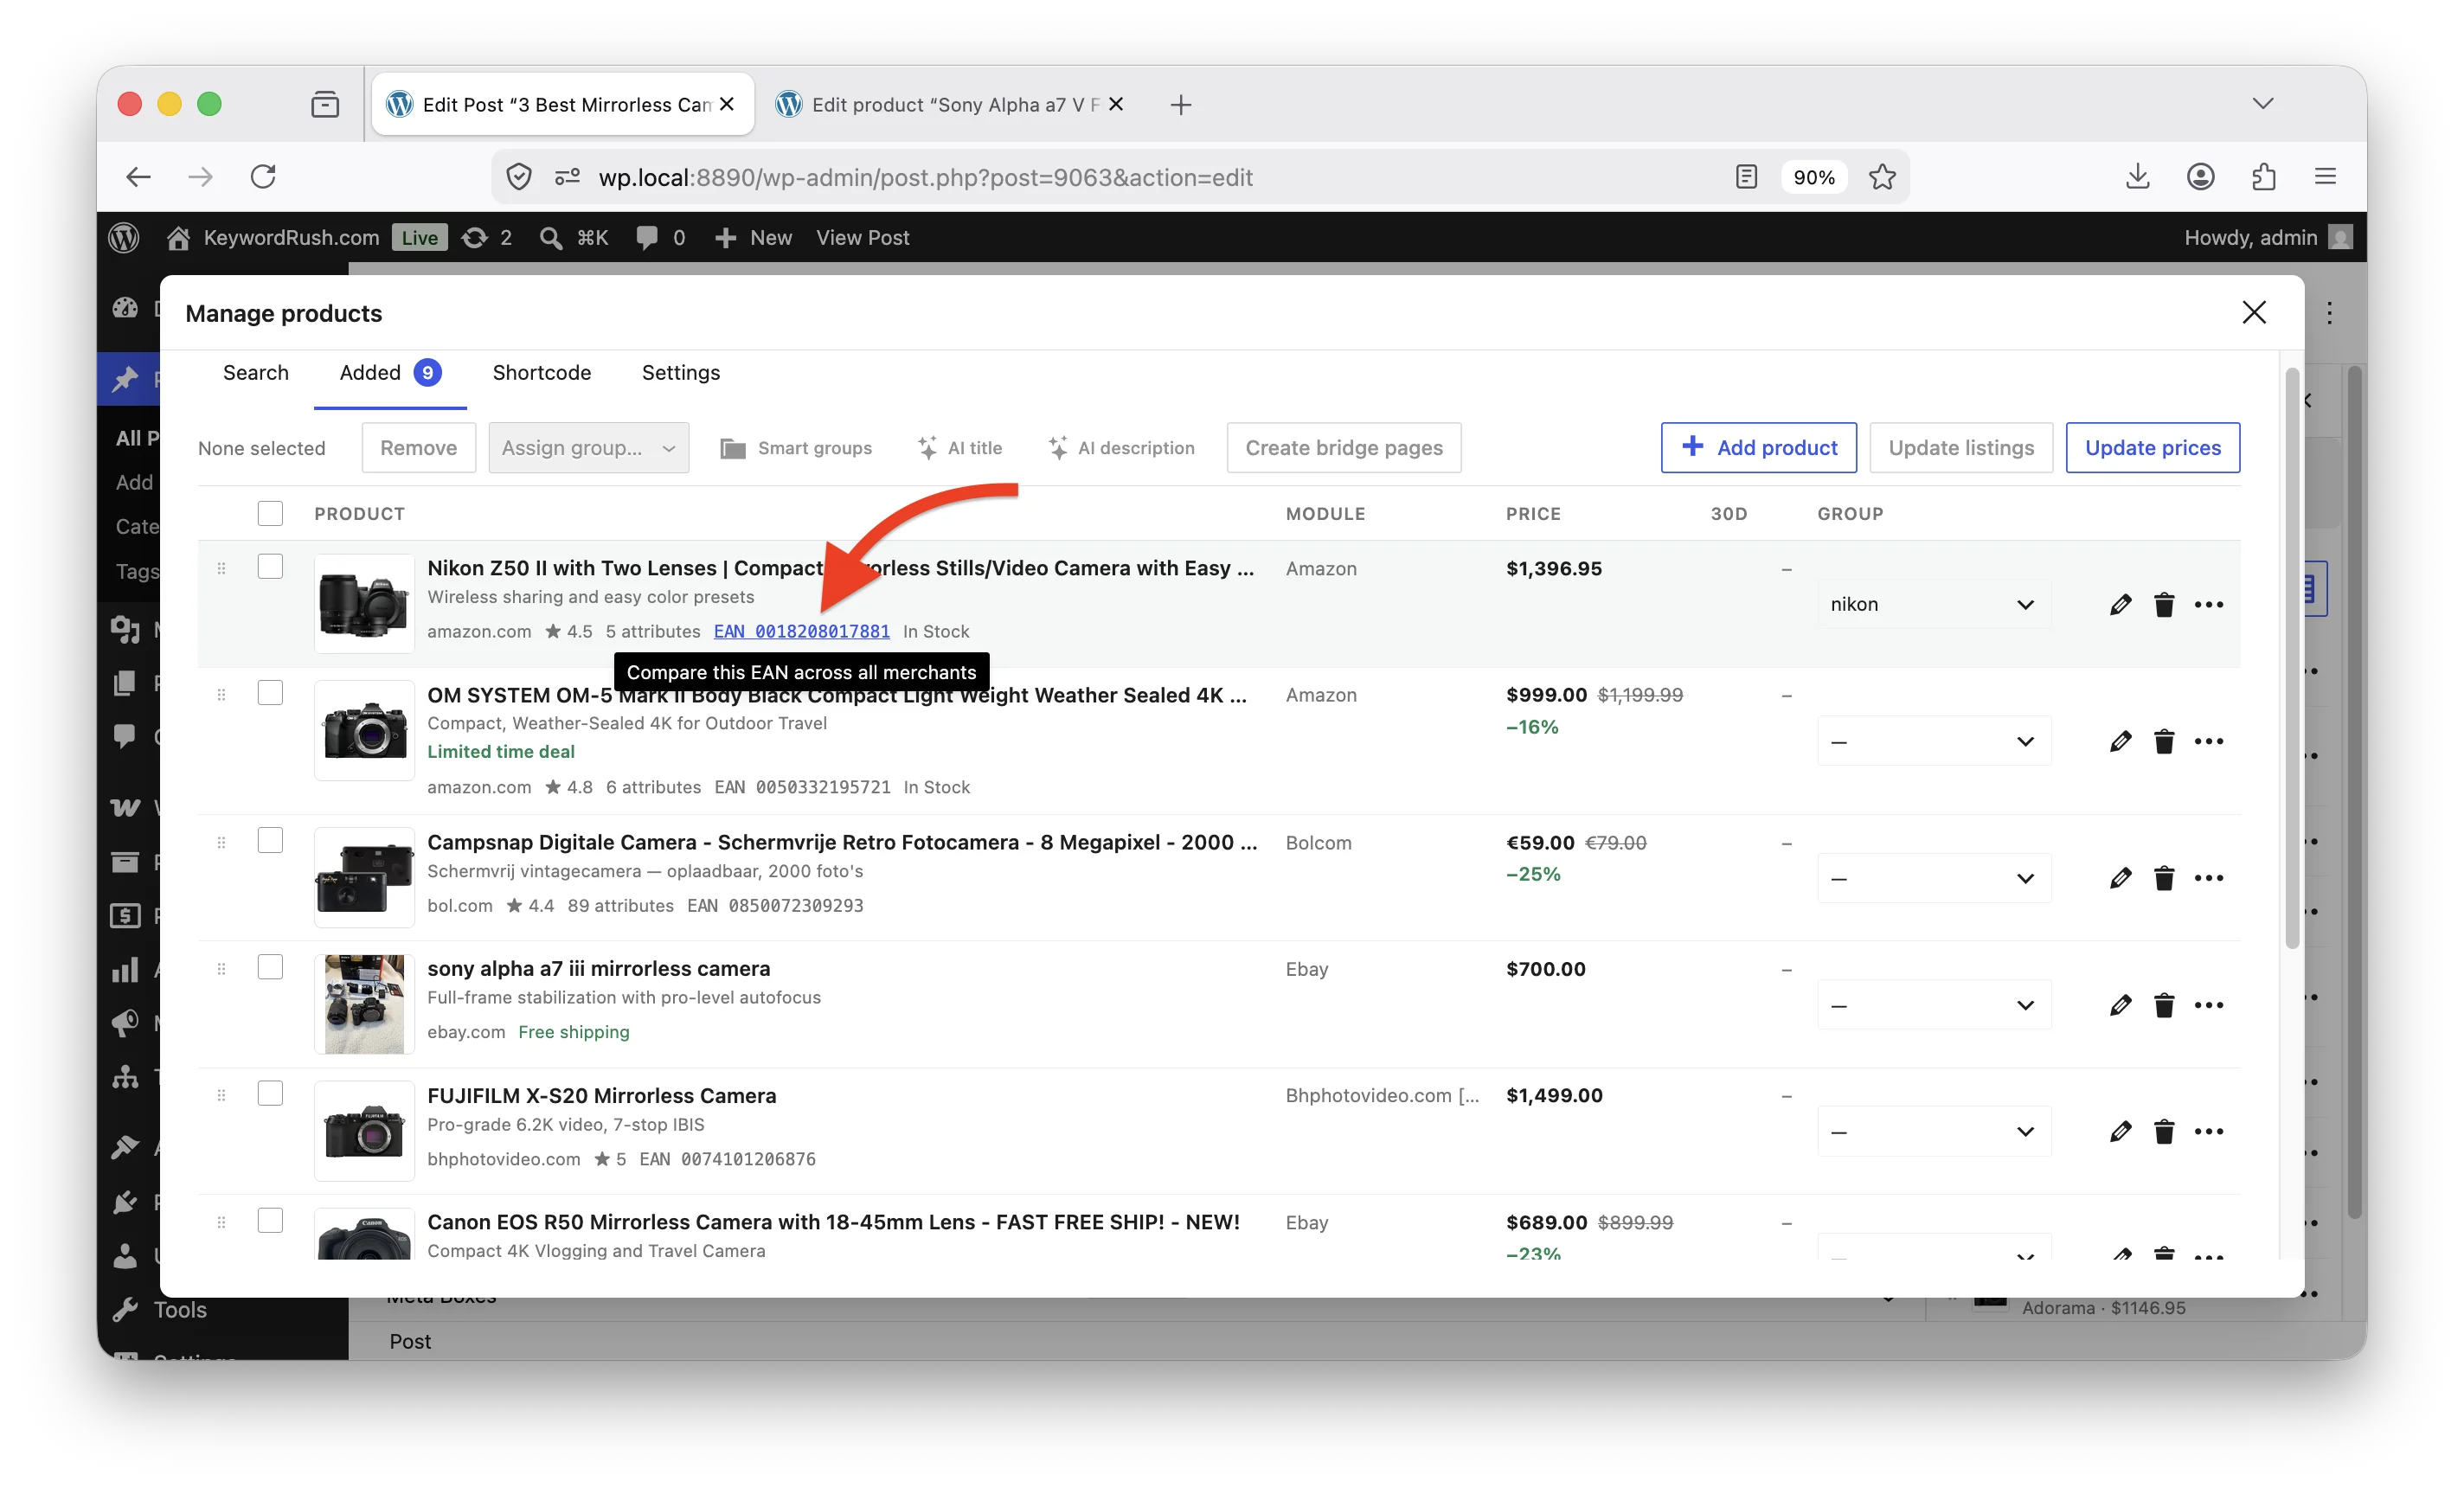
Task: Delete the Nikon Z50 II product via trash icon
Action: (2164, 604)
